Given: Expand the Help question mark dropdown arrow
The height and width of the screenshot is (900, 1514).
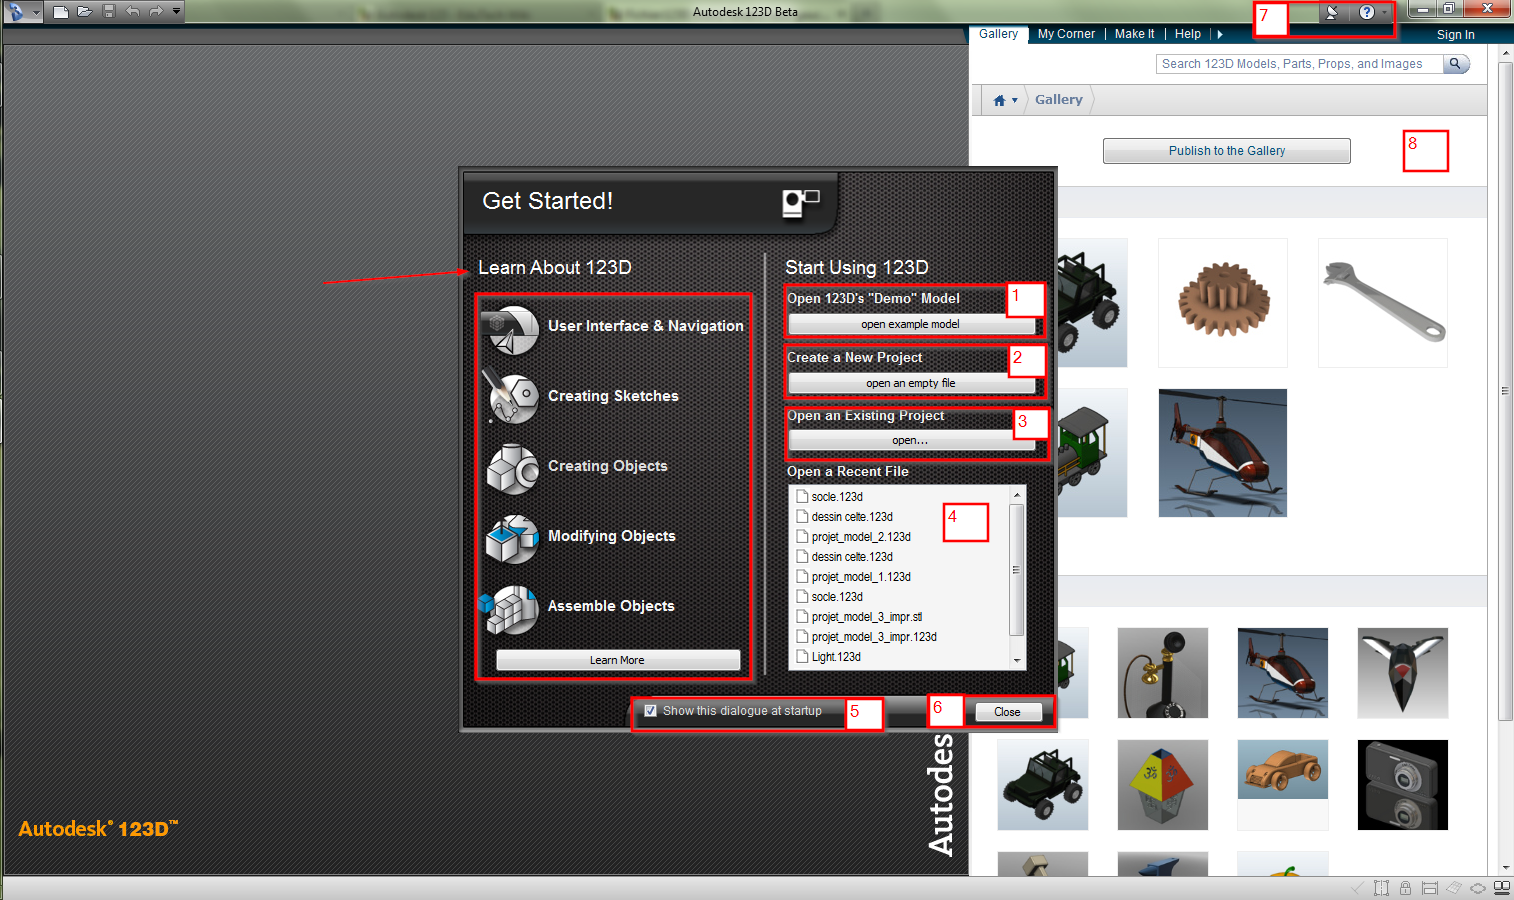Looking at the screenshot, I should point(1384,13).
